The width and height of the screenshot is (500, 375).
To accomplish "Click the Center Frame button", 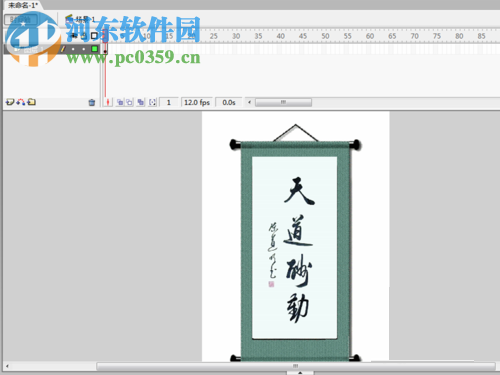I will pyautogui.click(x=108, y=102).
